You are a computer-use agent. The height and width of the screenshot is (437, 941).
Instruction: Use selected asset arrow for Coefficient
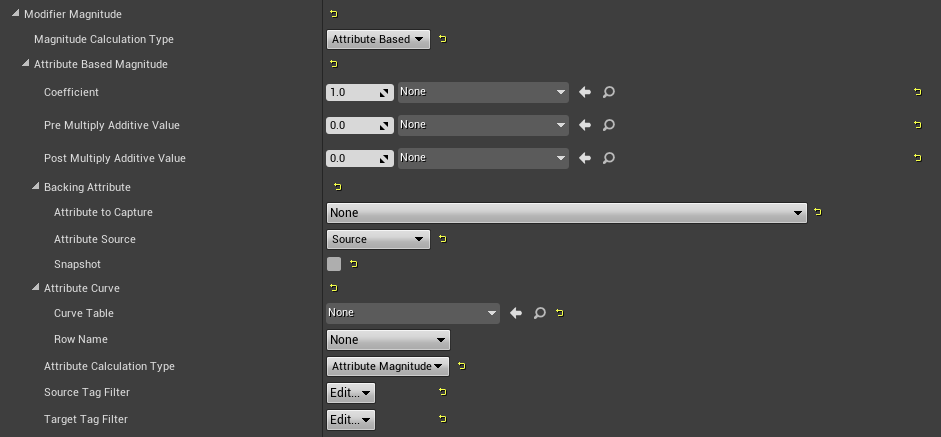[x=585, y=92]
